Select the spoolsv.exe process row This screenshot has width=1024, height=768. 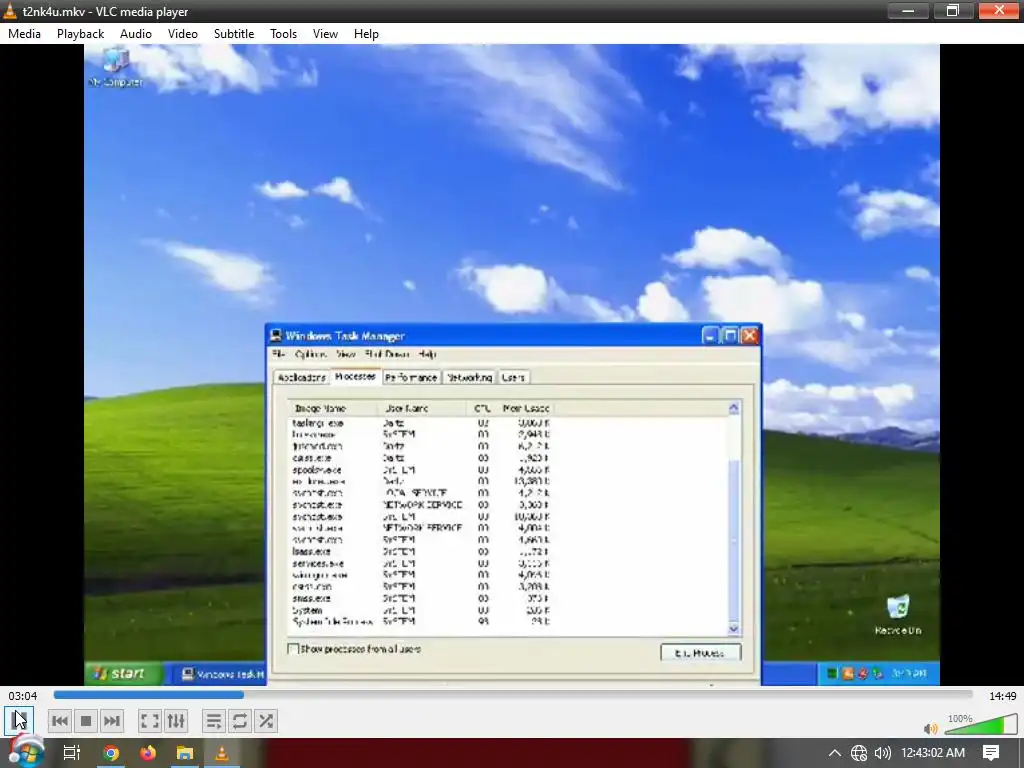[421, 470]
